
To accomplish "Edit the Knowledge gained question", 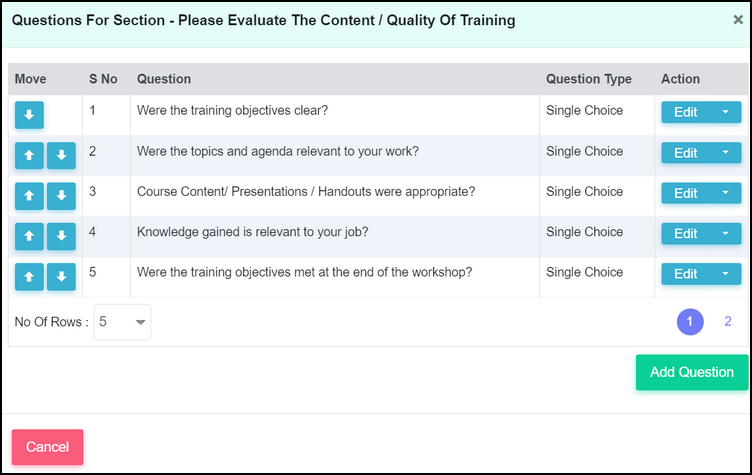I will [x=686, y=233].
